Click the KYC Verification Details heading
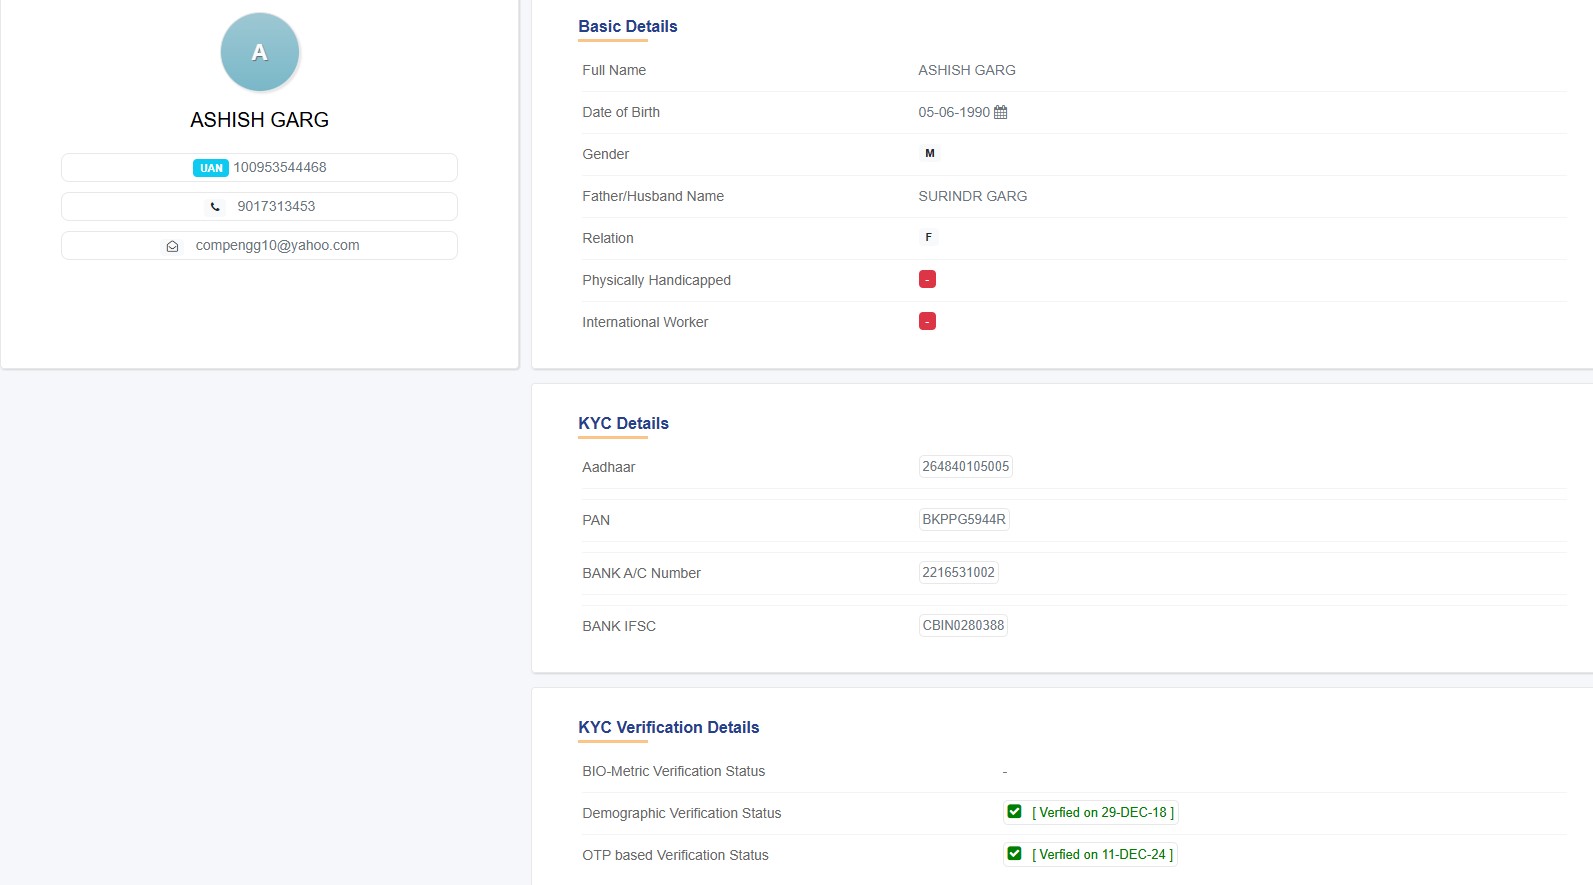Image resolution: width=1593 pixels, height=885 pixels. [x=668, y=728]
